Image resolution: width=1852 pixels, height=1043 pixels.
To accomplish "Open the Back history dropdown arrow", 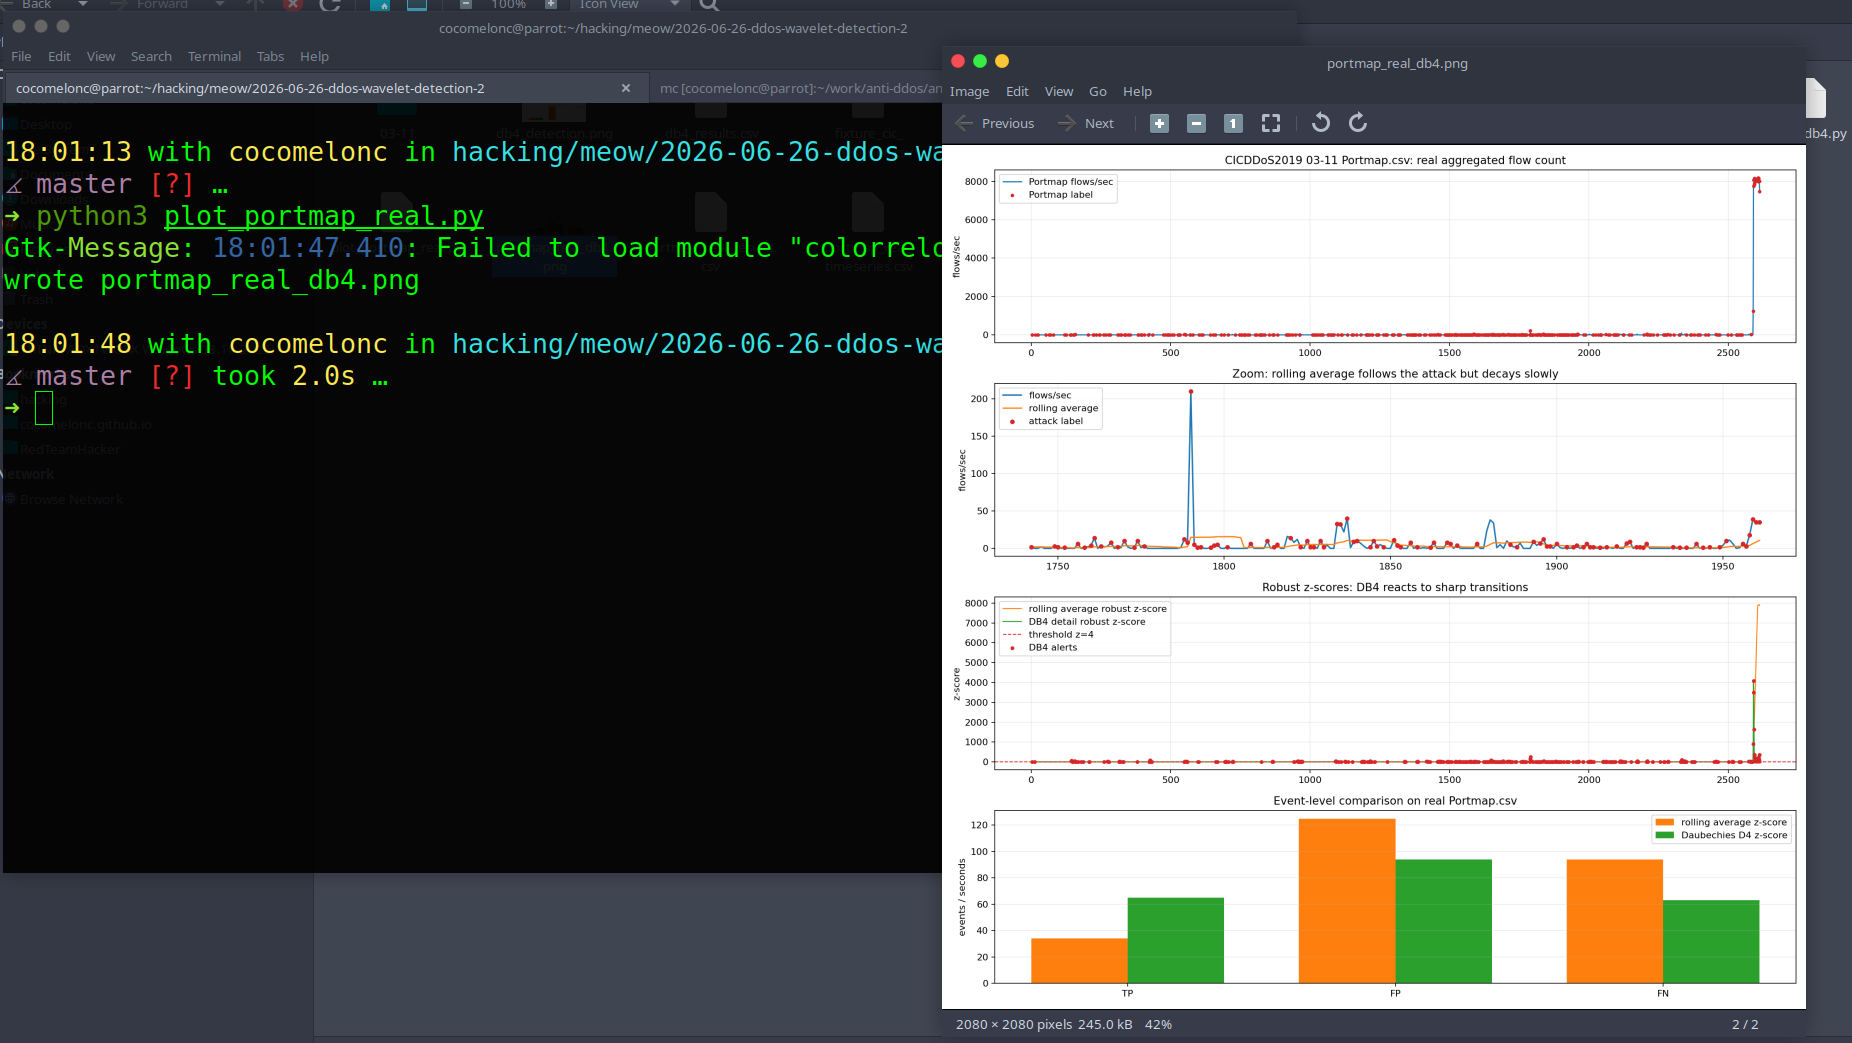I will click(x=82, y=4).
